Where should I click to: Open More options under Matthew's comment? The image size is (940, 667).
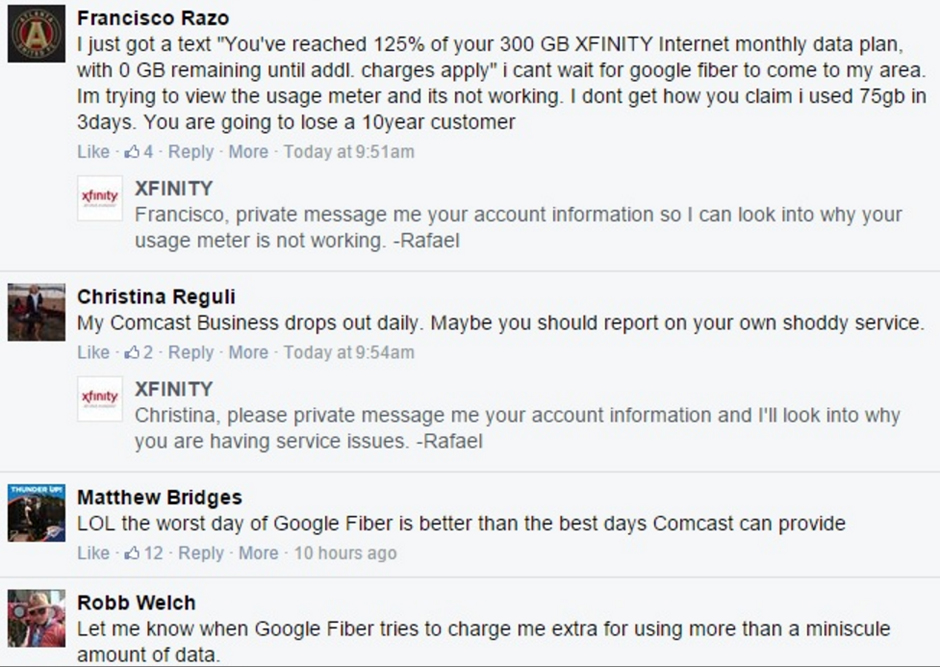pos(258,553)
